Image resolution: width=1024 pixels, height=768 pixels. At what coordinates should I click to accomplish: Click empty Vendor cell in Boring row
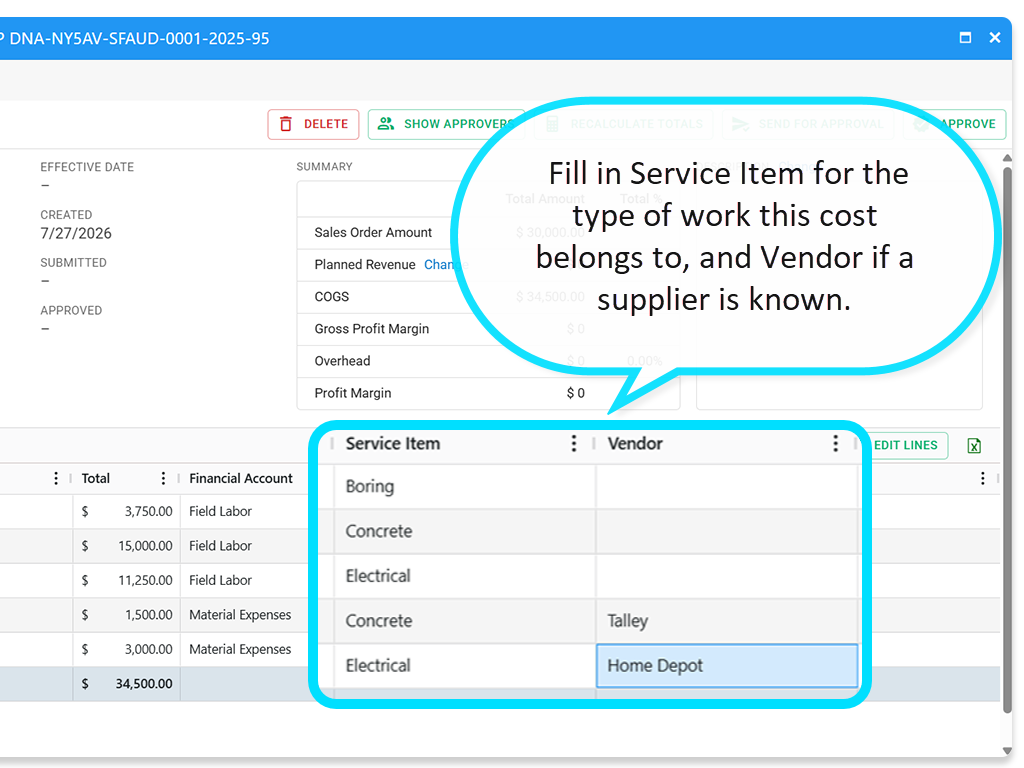tap(727, 487)
